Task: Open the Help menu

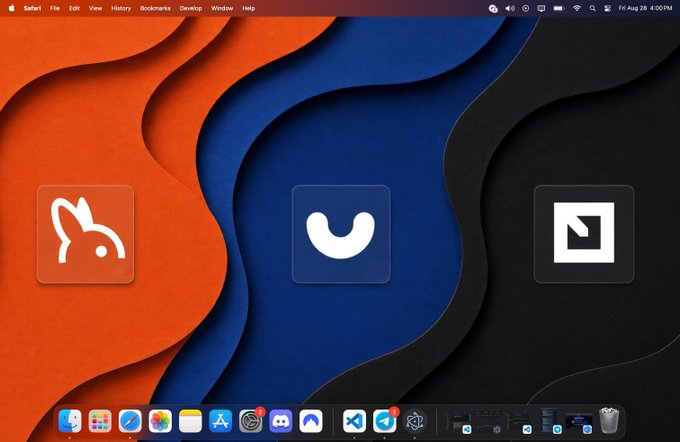Action: click(x=248, y=8)
